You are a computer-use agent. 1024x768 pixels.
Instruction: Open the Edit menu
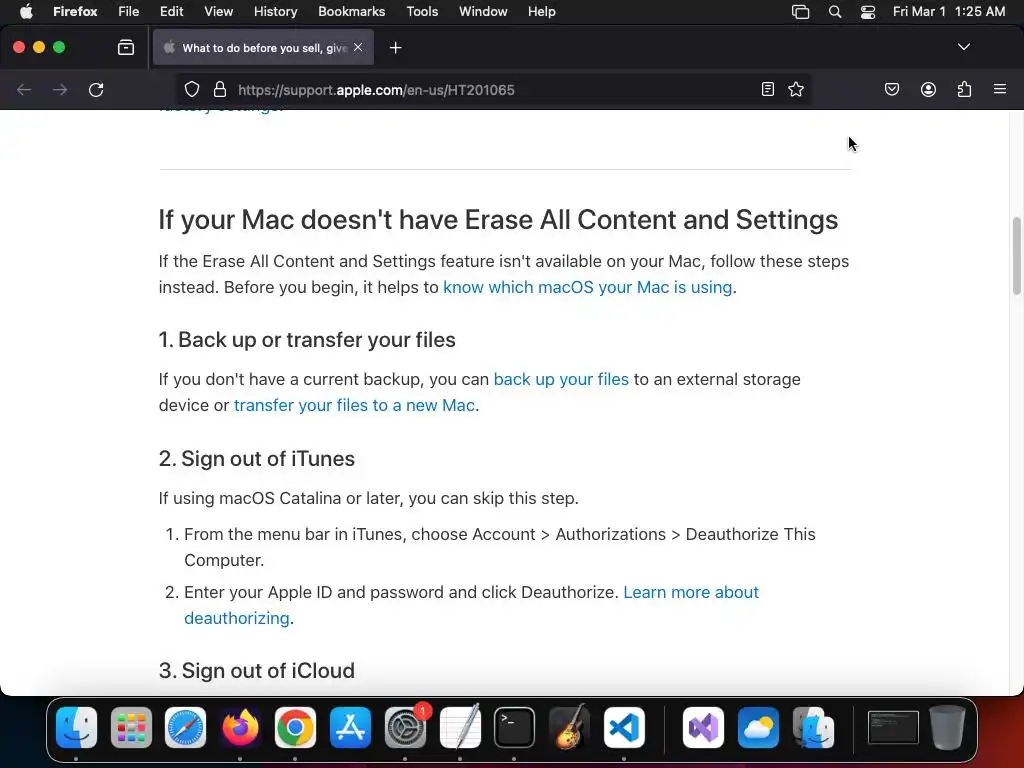pos(171,12)
